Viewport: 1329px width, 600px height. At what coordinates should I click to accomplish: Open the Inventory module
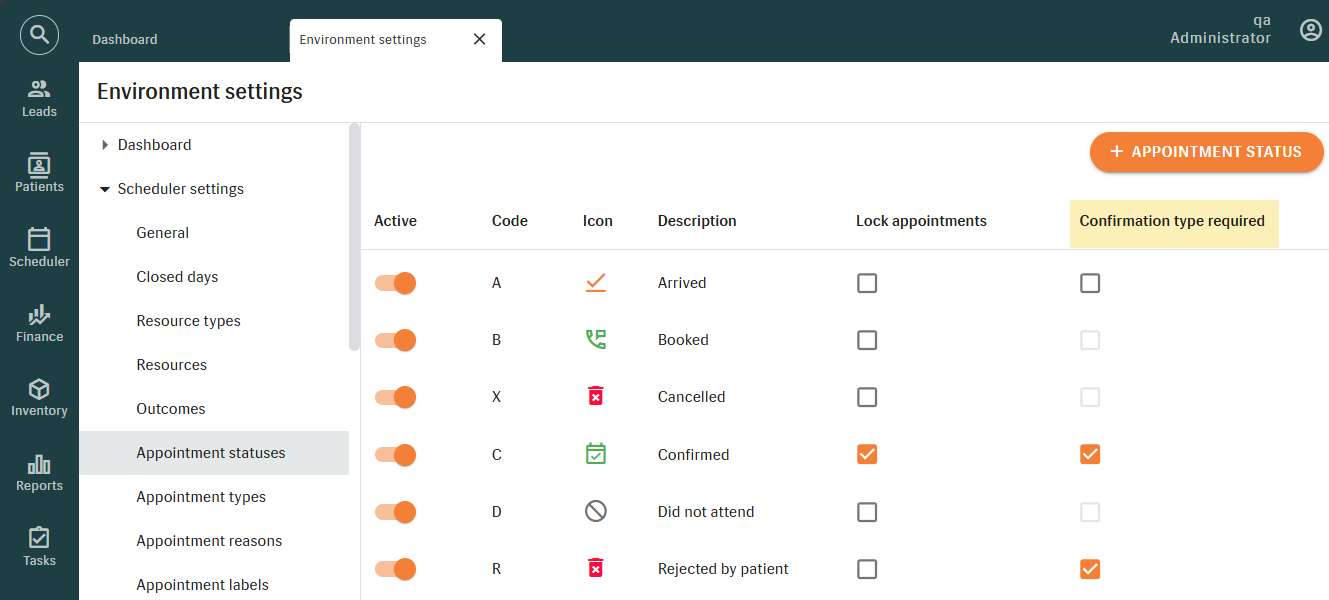tap(39, 397)
